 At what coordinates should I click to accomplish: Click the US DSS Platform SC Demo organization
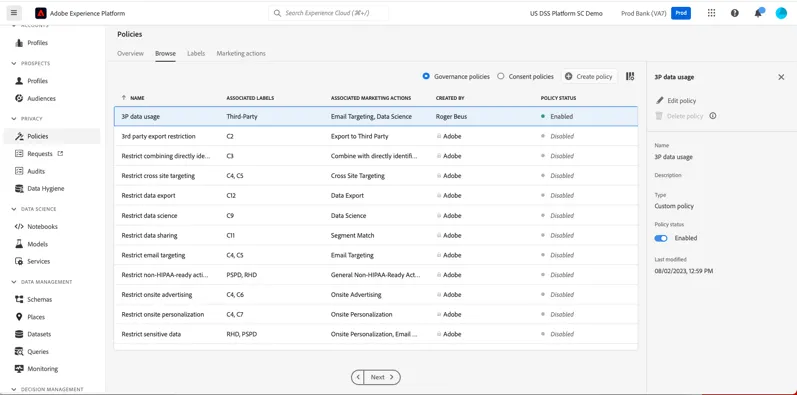point(566,13)
